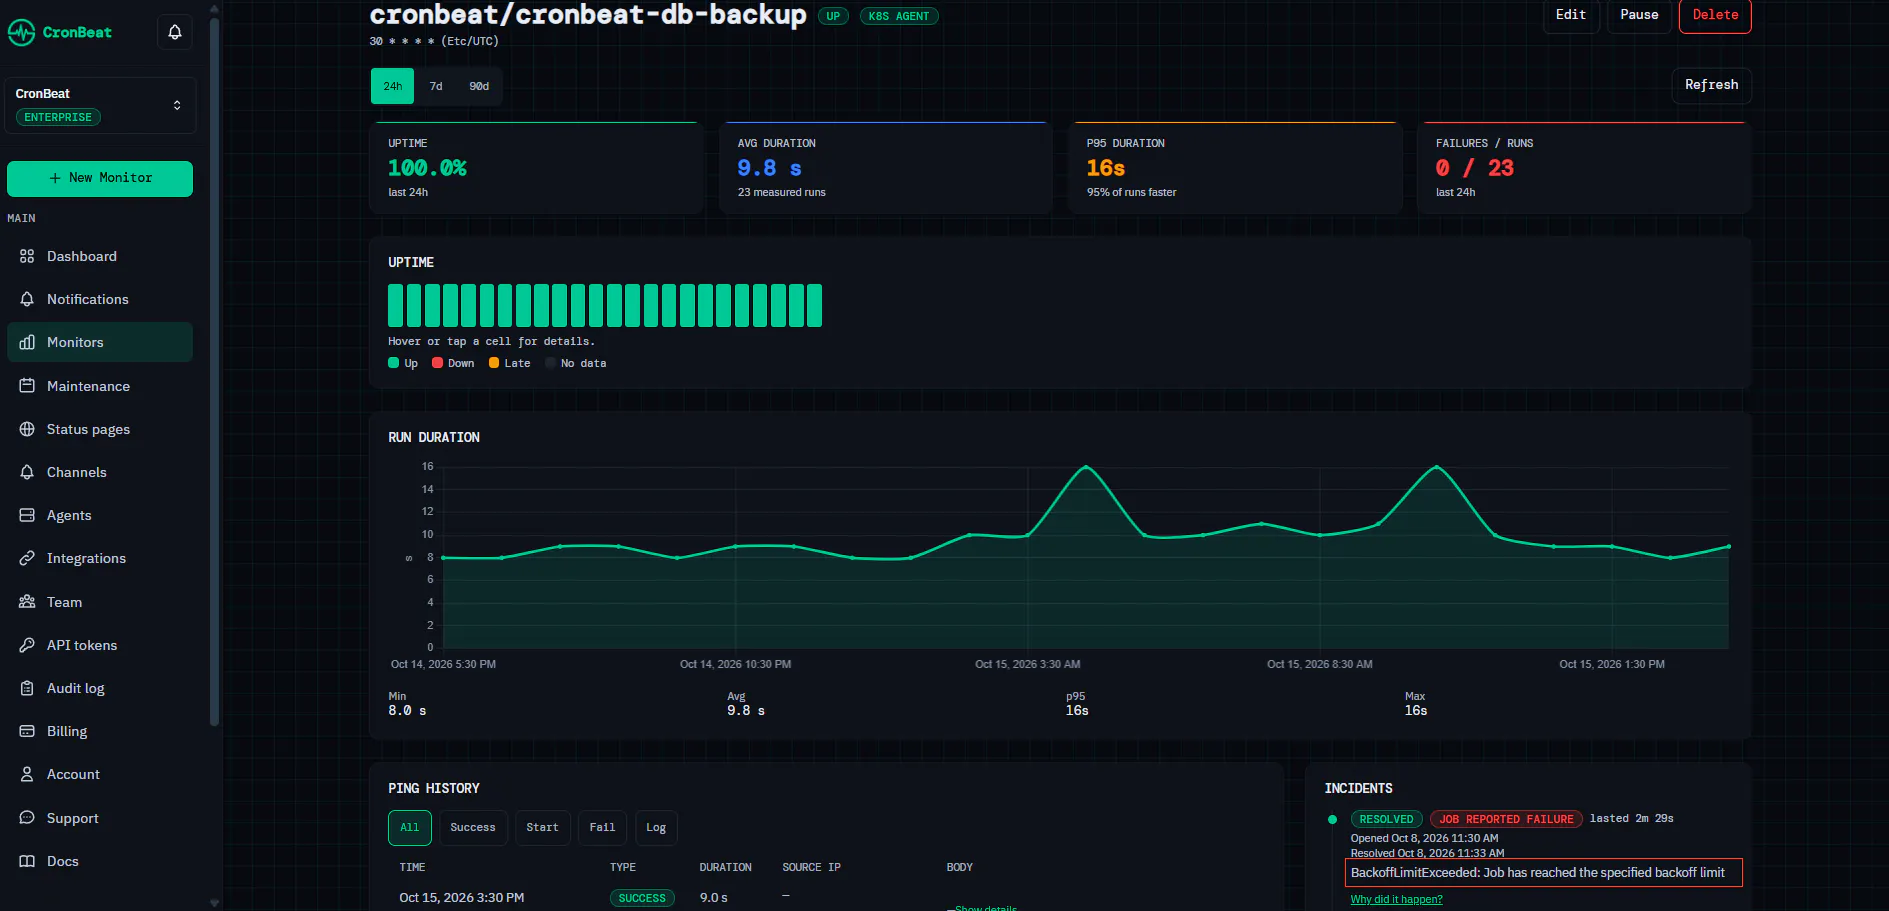Click the Dashboard grid icon
1889x911 pixels.
[27, 256]
